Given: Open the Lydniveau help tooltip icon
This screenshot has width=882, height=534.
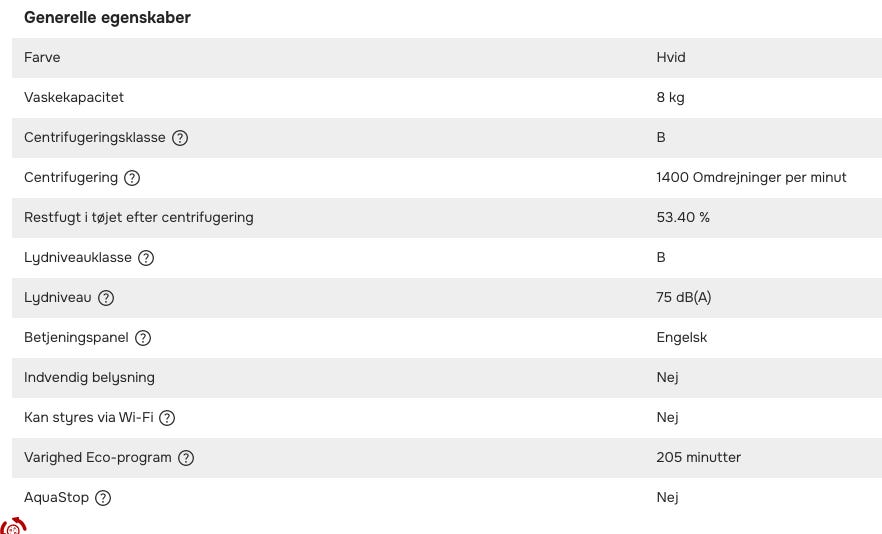Looking at the screenshot, I should pos(106,298).
